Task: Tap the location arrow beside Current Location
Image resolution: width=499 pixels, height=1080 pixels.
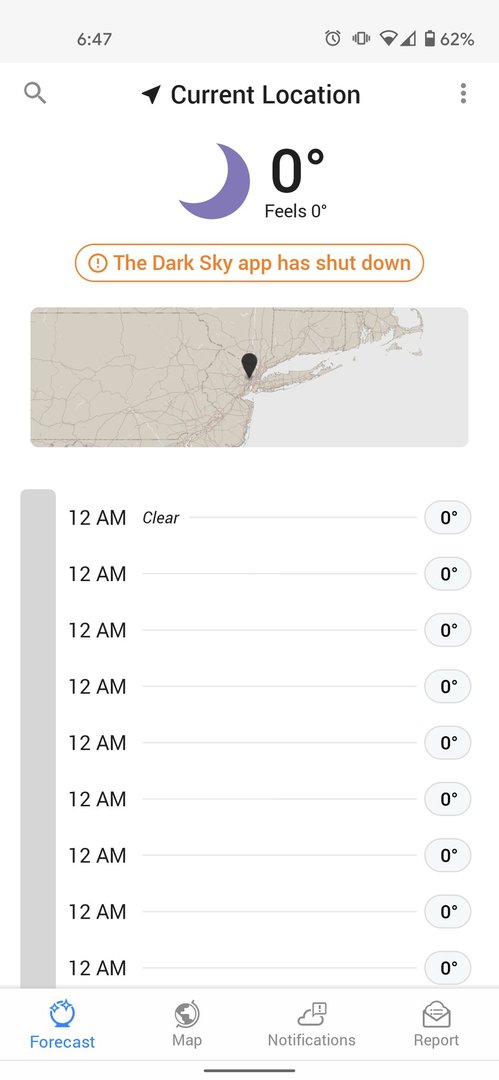Action: pos(151,95)
